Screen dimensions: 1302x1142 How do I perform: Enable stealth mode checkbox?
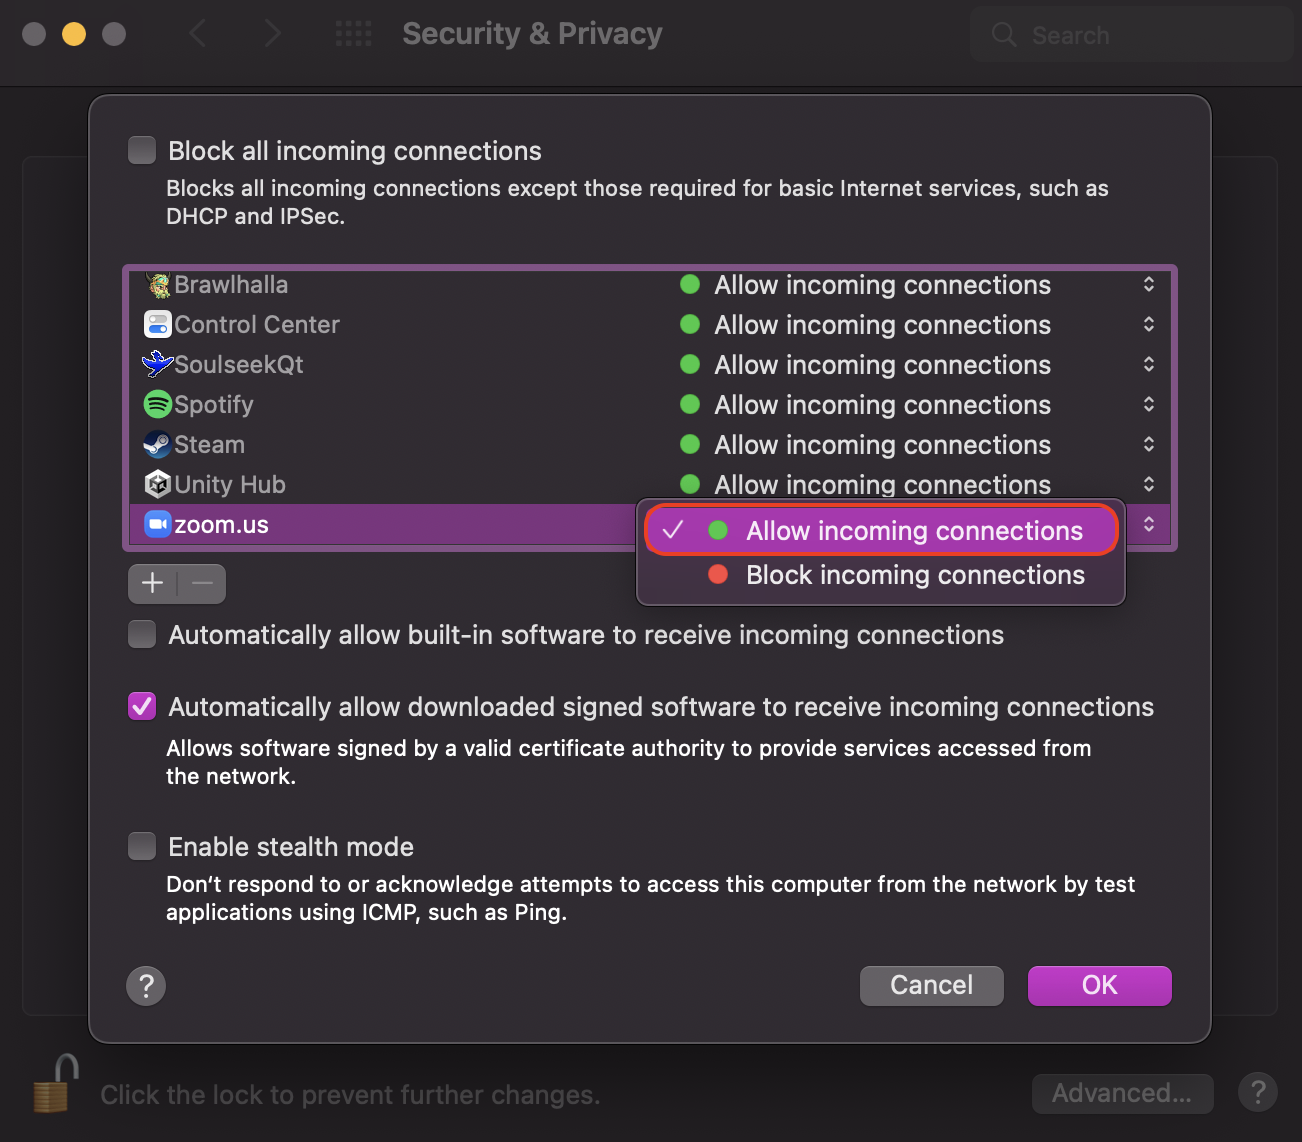[x=142, y=847]
